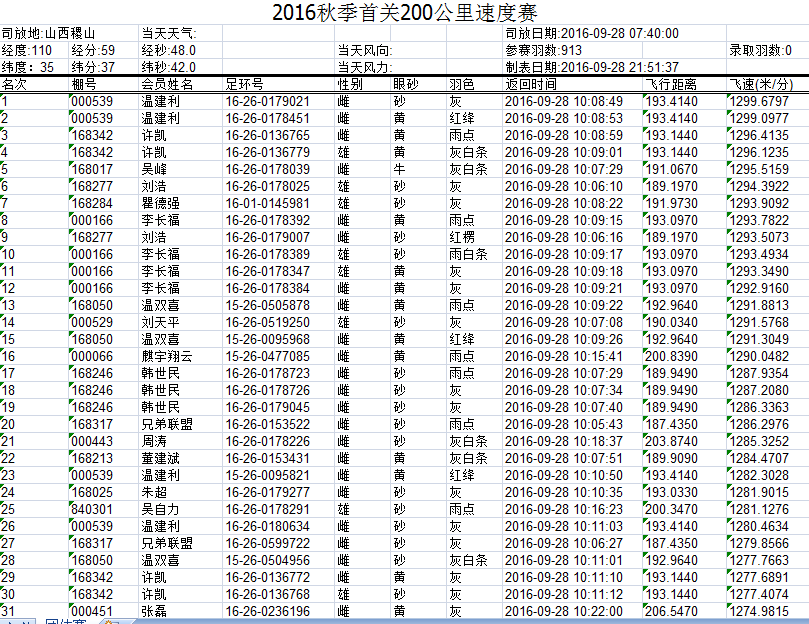The width and height of the screenshot is (809, 624).
Task: Select feather color 雨白条 in row 10
Action: [468, 254]
